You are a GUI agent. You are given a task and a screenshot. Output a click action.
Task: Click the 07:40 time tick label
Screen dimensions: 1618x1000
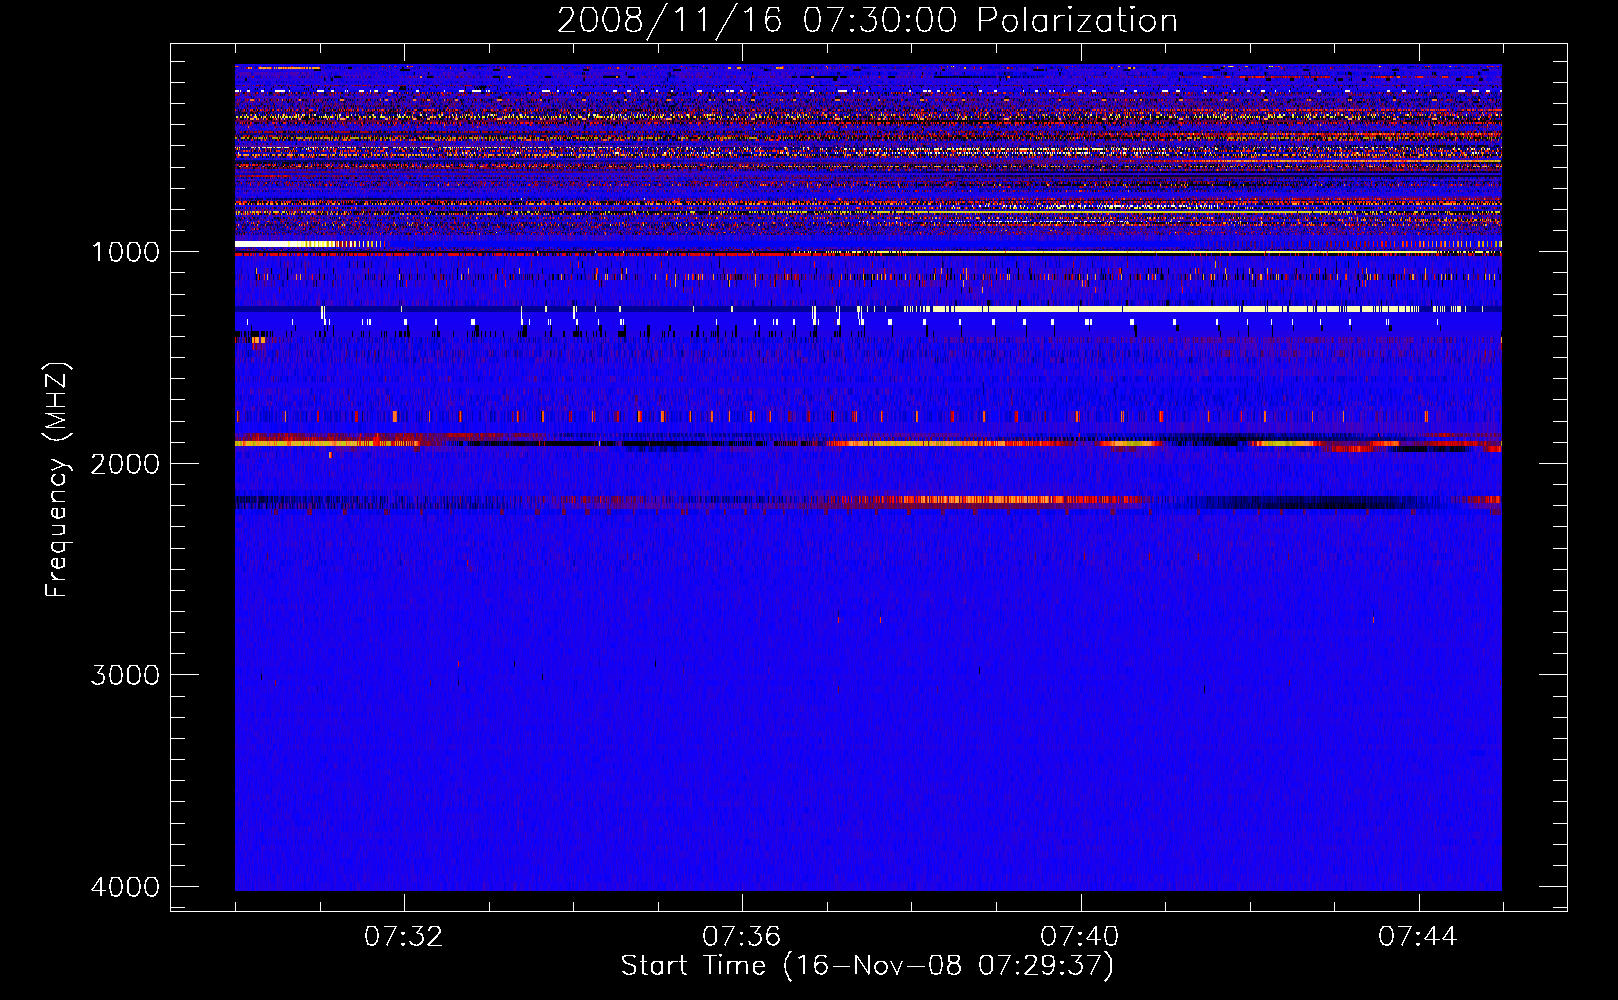[1080, 937]
